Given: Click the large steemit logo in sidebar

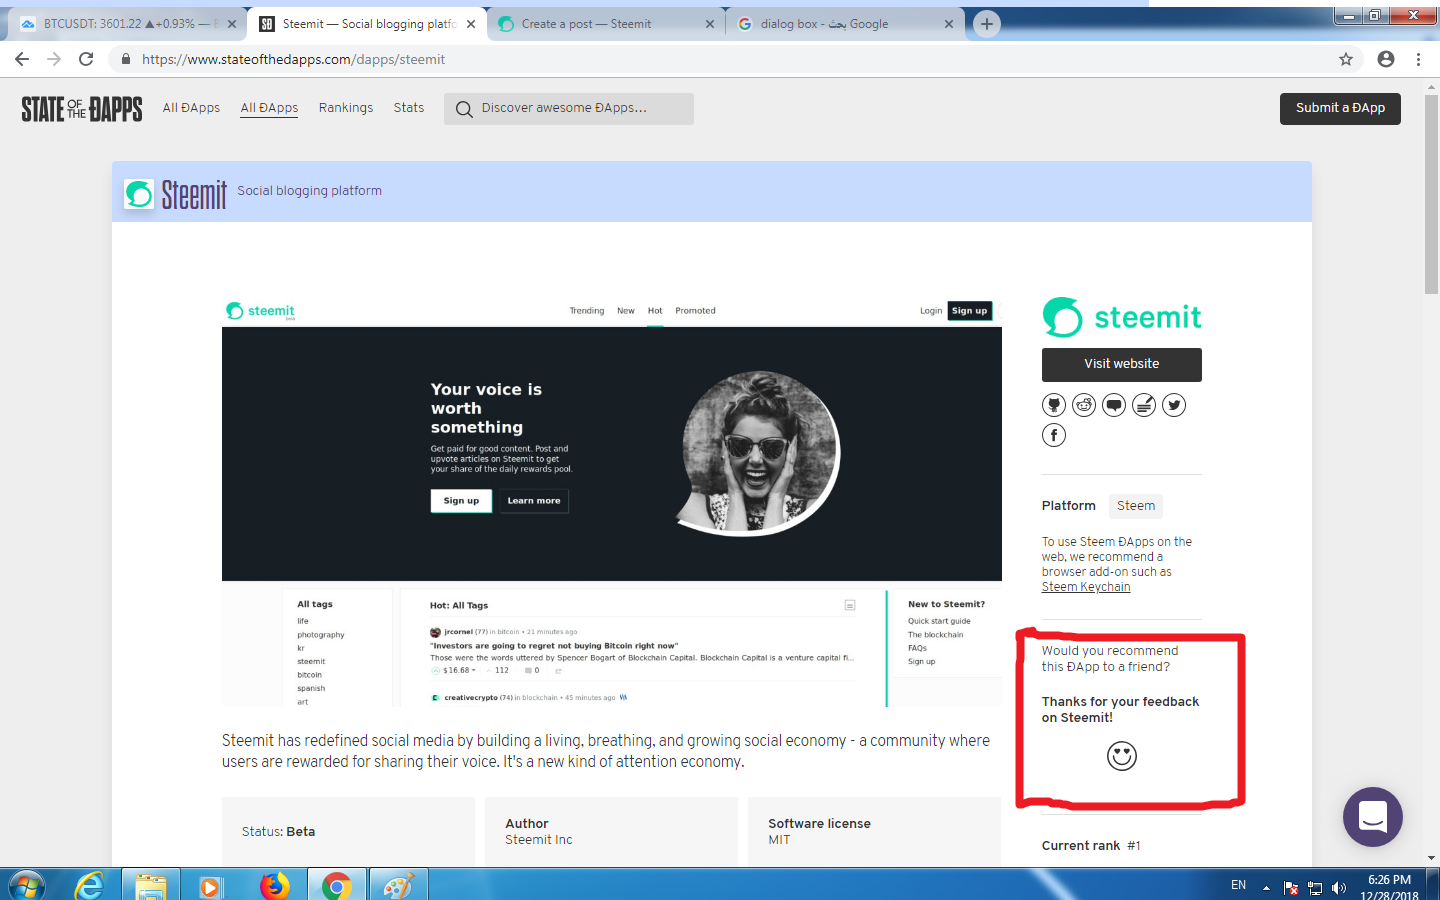Looking at the screenshot, I should pyautogui.click(x=1122, y=317).
